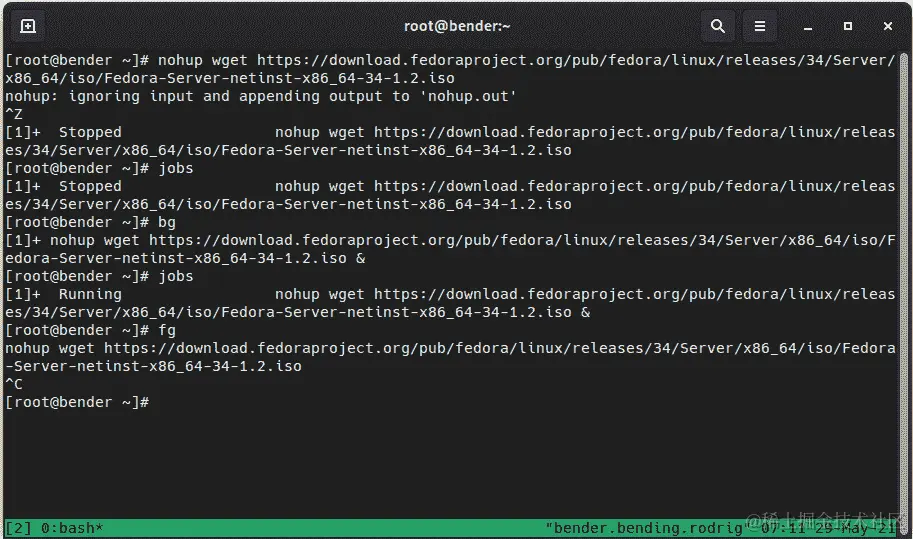Click the tmux session indicator [2]
Image resolution: width=913 pixels, height=539 pixels.
tap(18, 528)
